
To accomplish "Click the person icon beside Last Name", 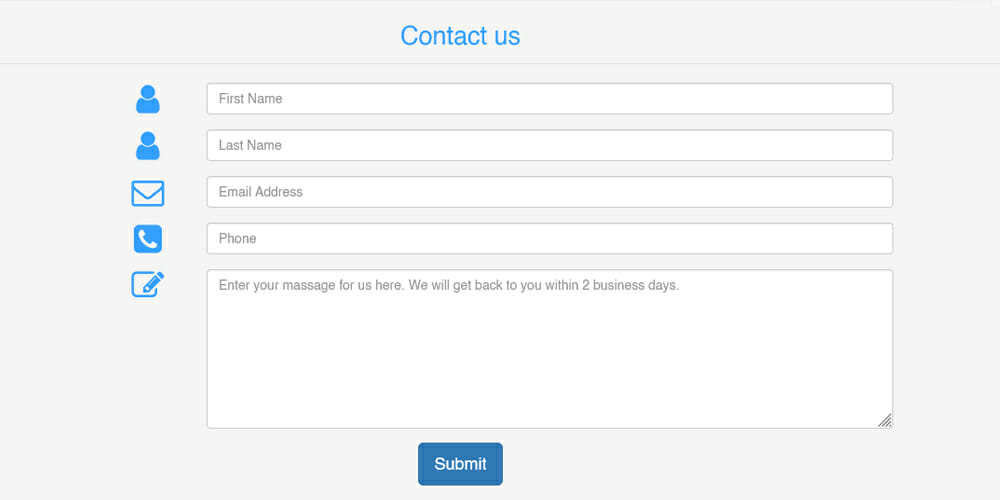I will tap(148, 146).
